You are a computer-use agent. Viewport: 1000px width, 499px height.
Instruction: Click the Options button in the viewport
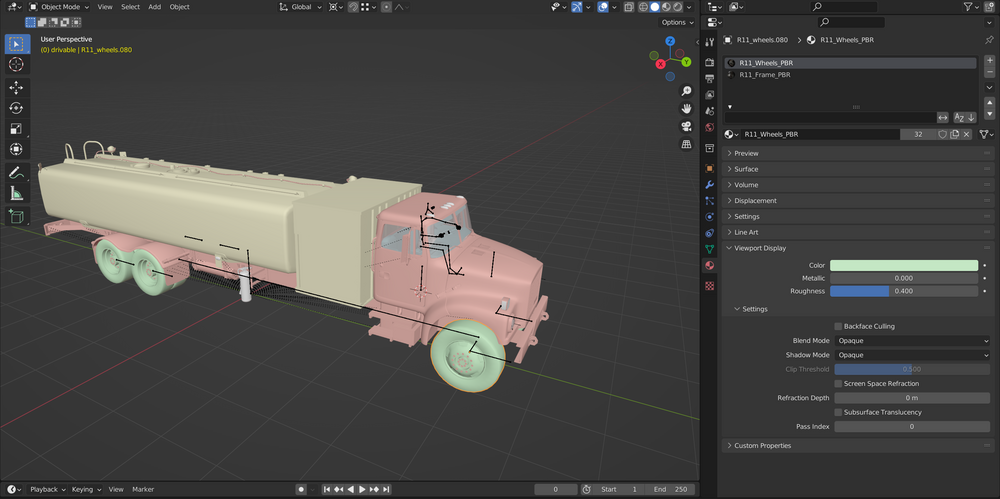(x=676, y=22)
